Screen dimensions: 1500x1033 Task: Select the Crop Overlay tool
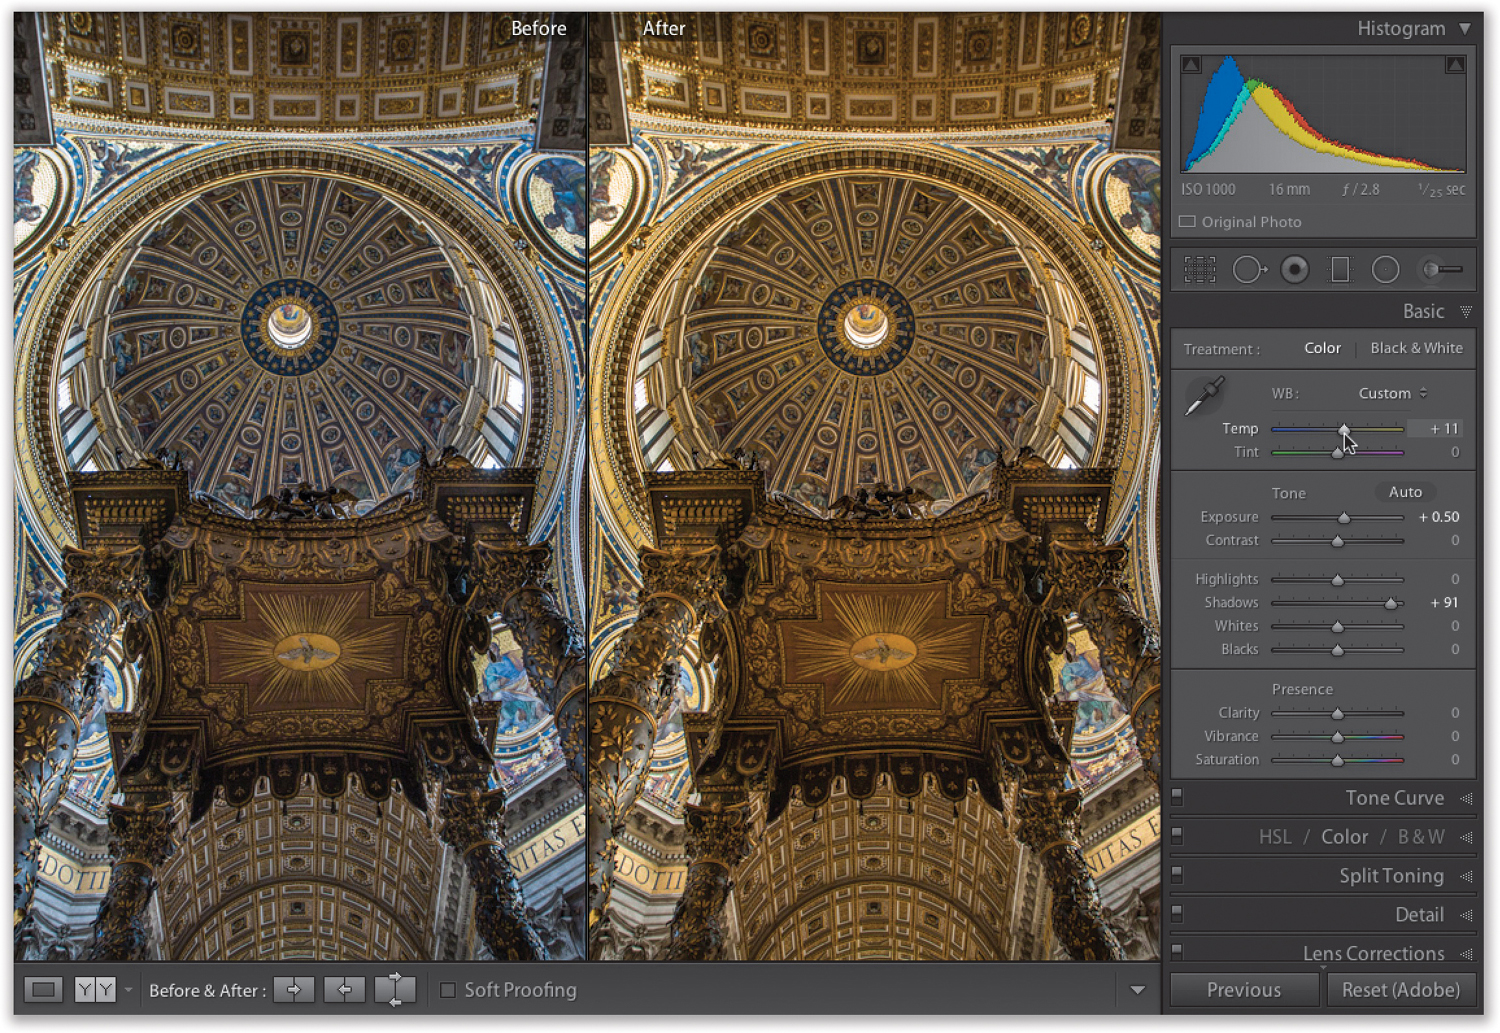tap(1200, 270)
